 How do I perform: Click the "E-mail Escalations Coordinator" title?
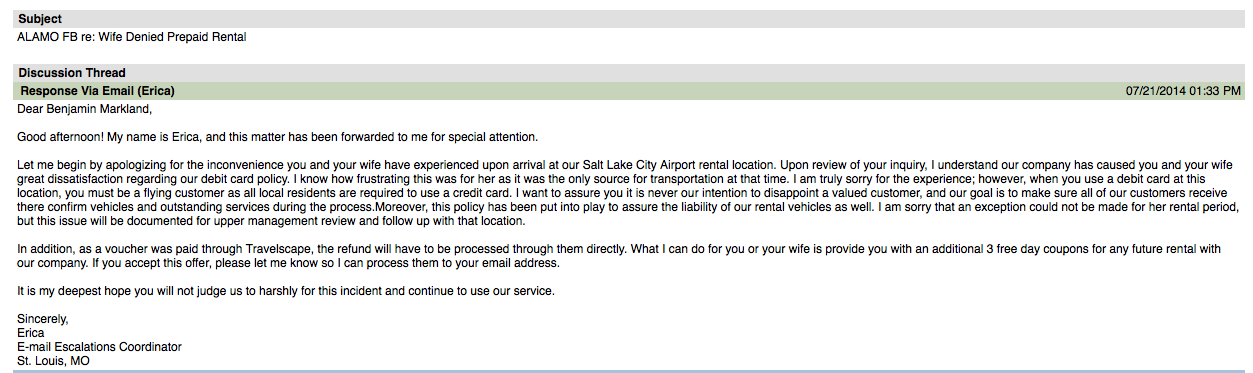pos(100,347)
